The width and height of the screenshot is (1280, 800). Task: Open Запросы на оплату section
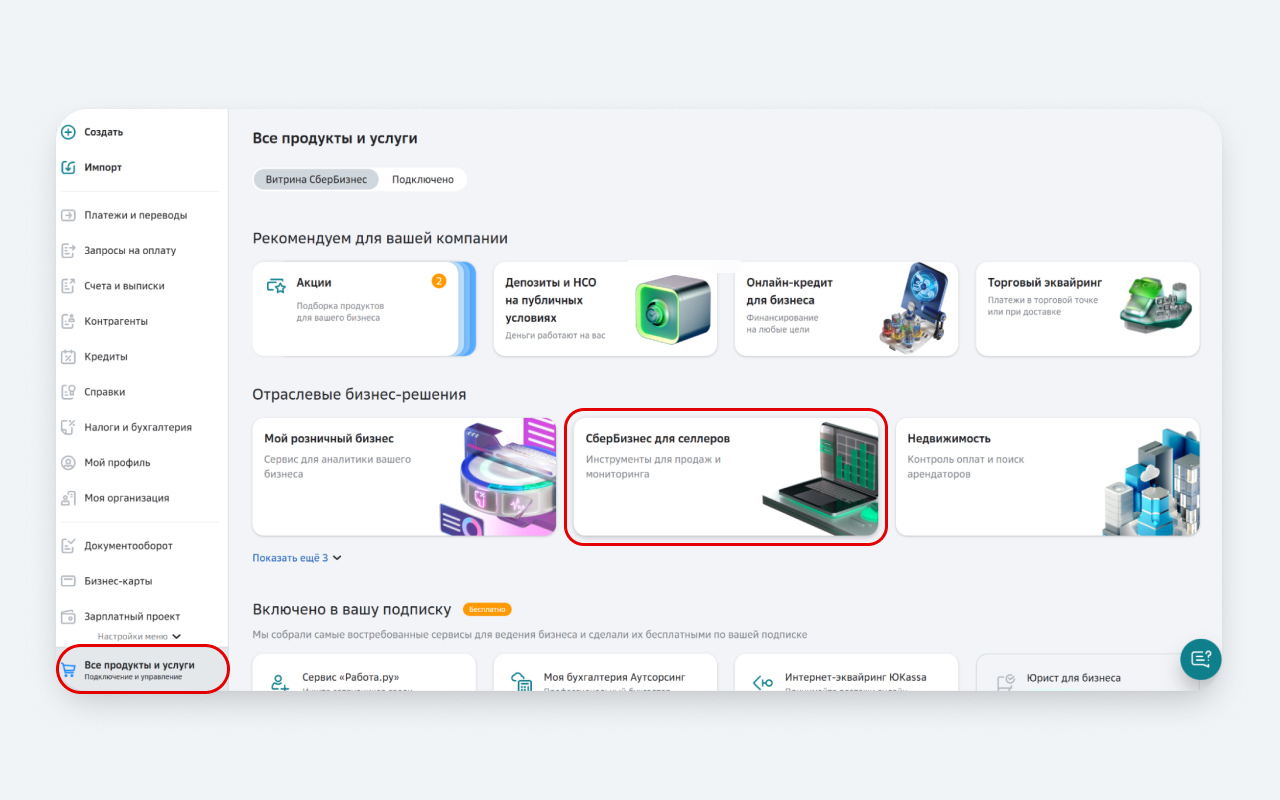tap(130, 250)
